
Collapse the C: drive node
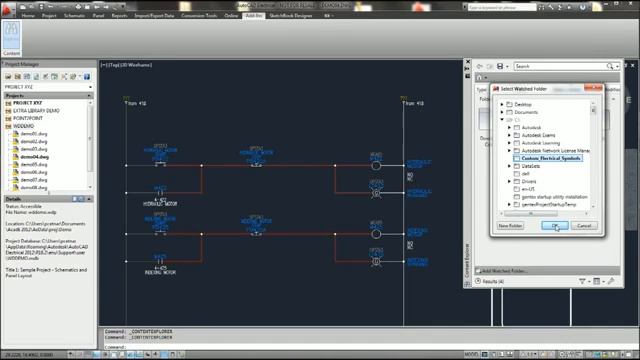point(502,120)
